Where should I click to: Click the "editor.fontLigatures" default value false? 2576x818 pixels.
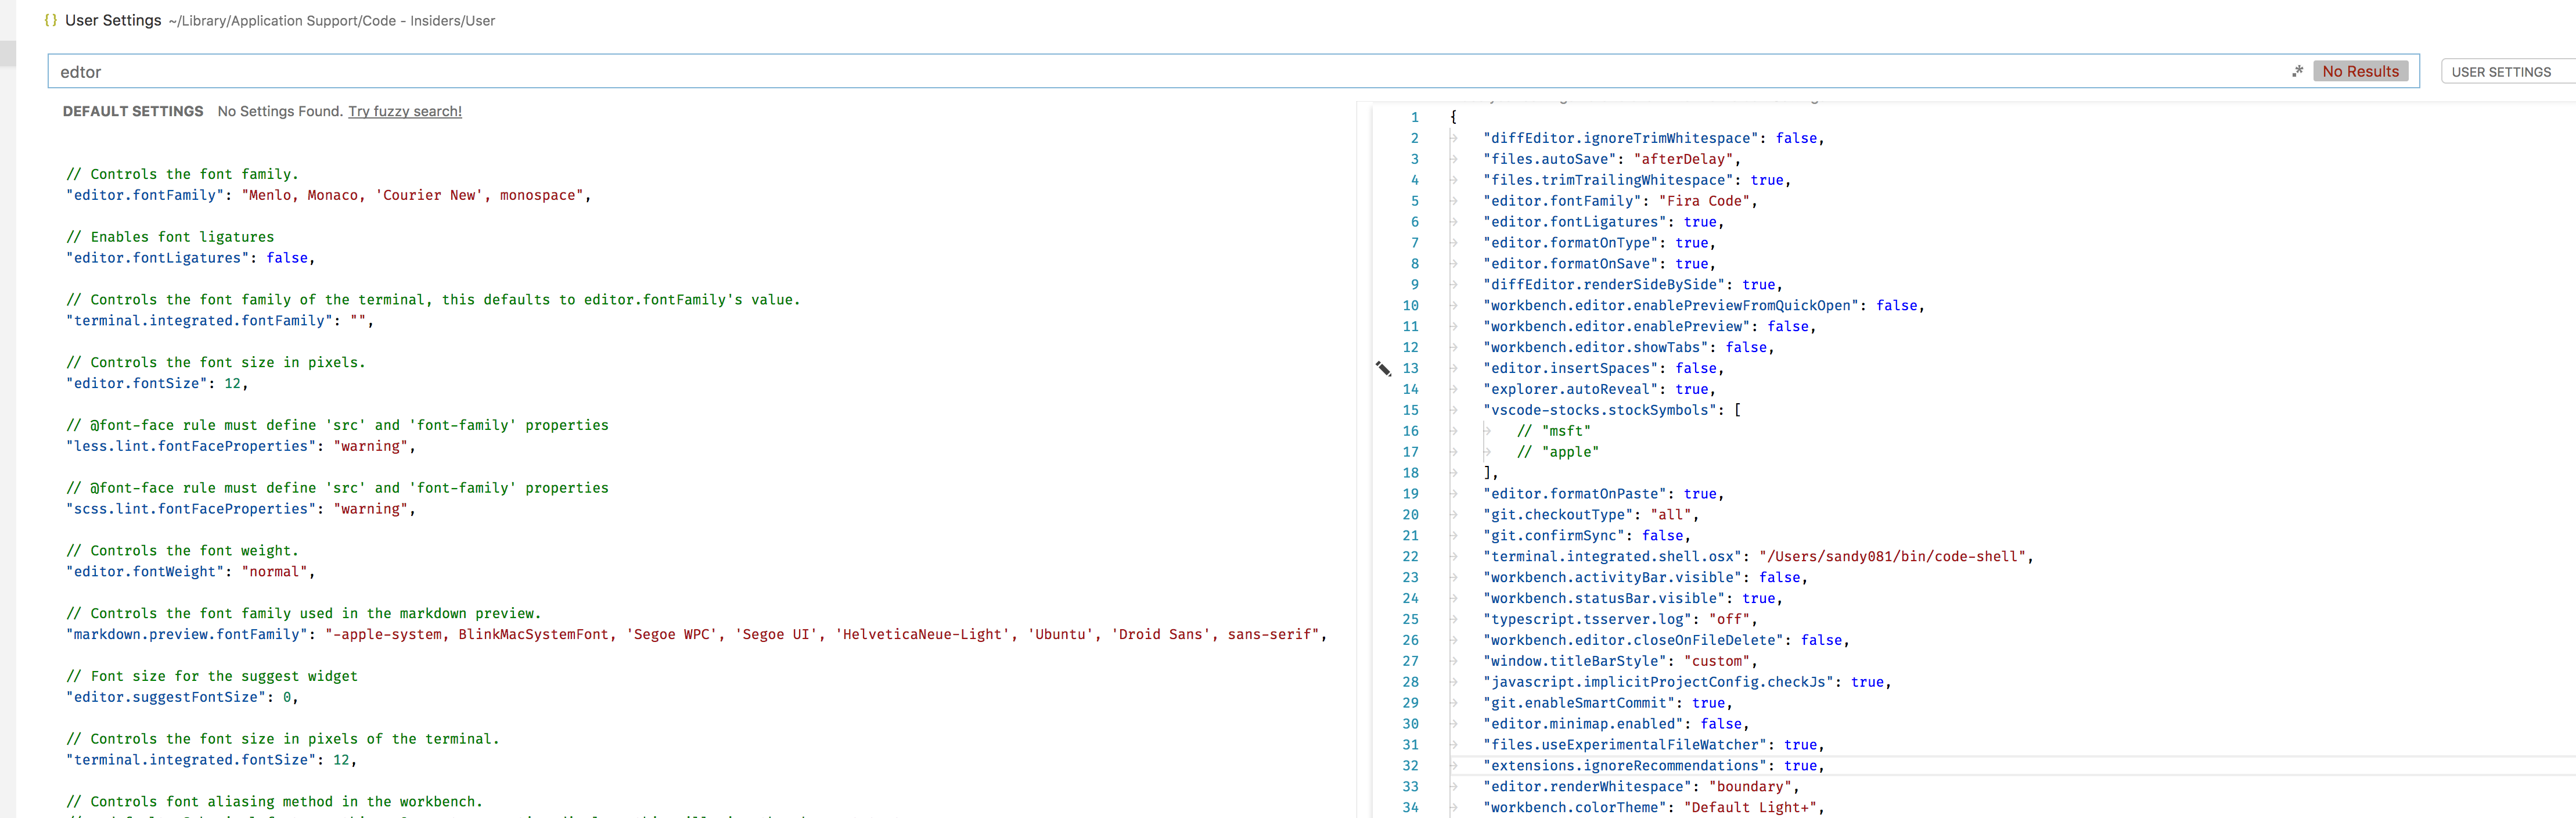[287, 258]
